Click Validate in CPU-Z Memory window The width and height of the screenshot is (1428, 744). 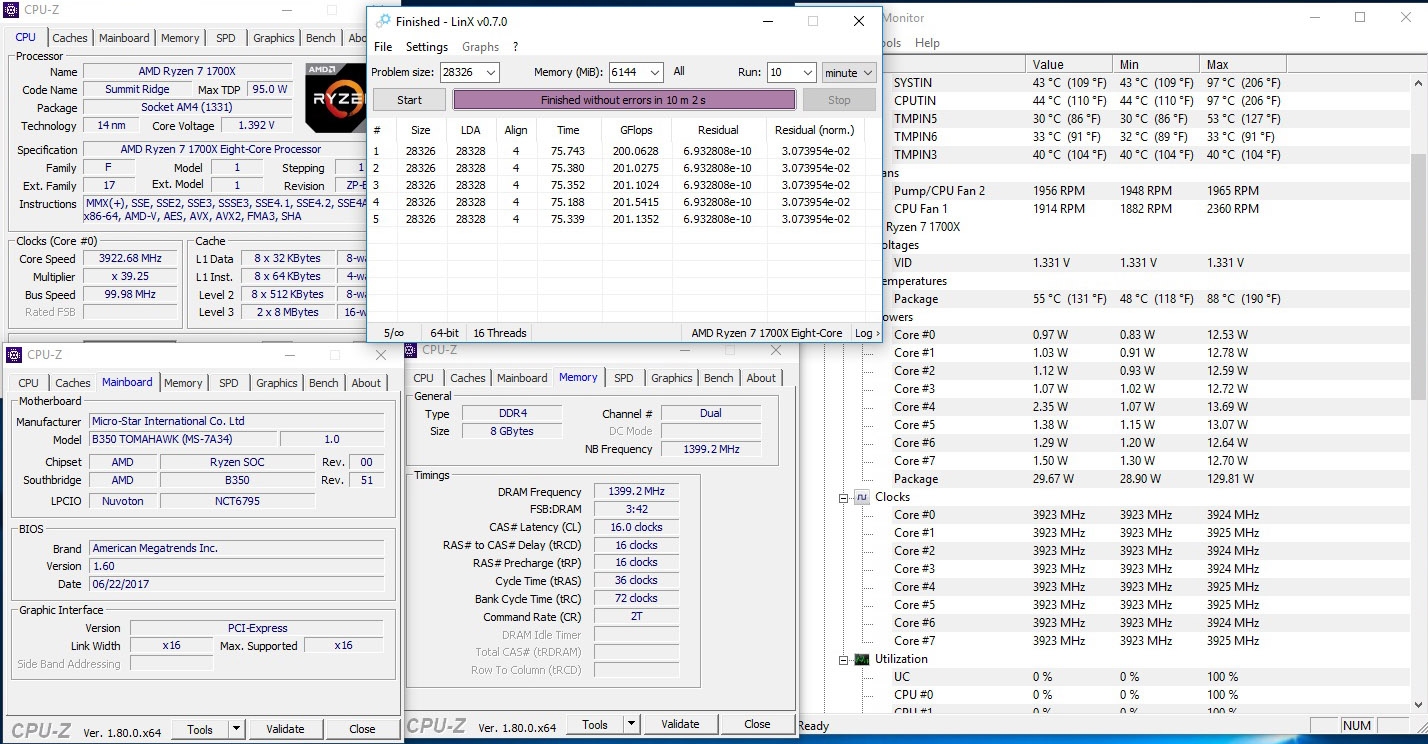(x=680, y=724)
